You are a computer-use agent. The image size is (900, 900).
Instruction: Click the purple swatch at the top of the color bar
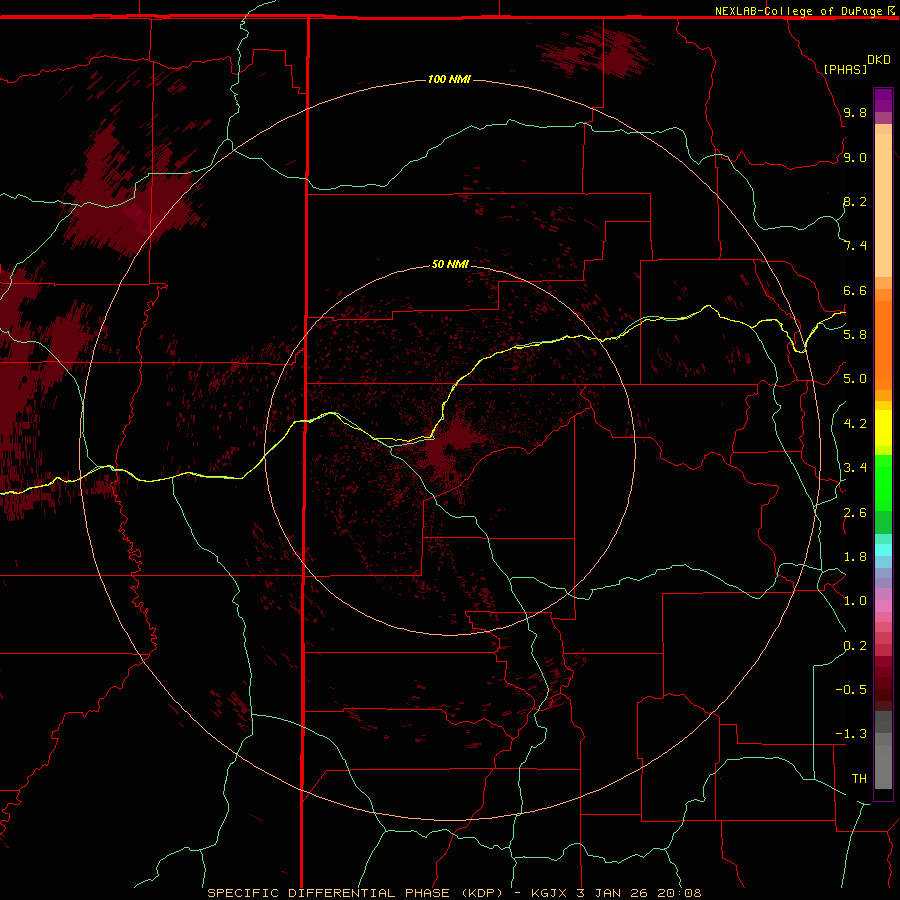tap(883, 100)
